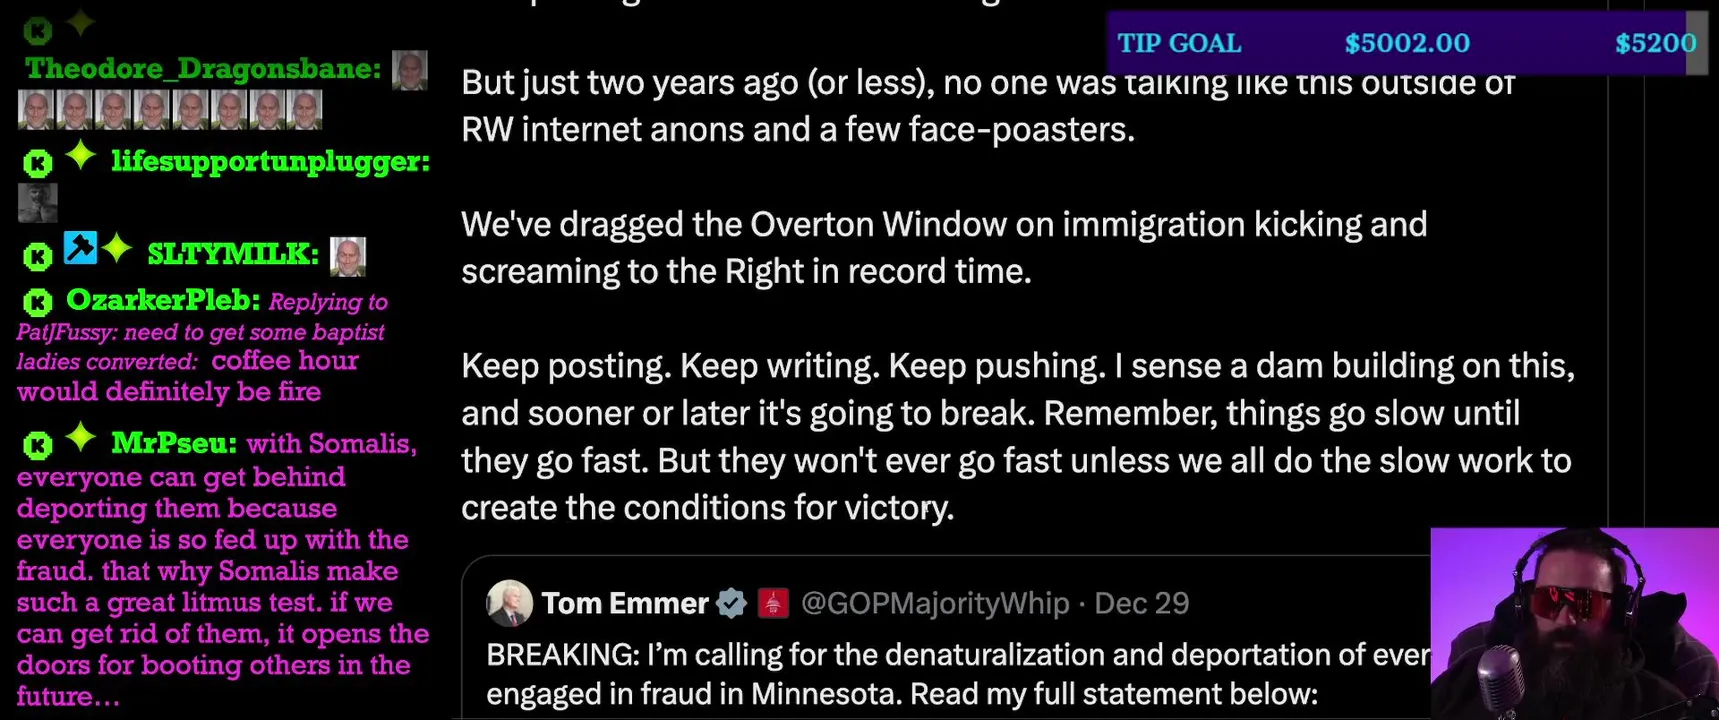This screenshot has height=720, width=1719.
Task: Click the face emote after SLTYMILK's name
Action: click(x=348, y=257)
